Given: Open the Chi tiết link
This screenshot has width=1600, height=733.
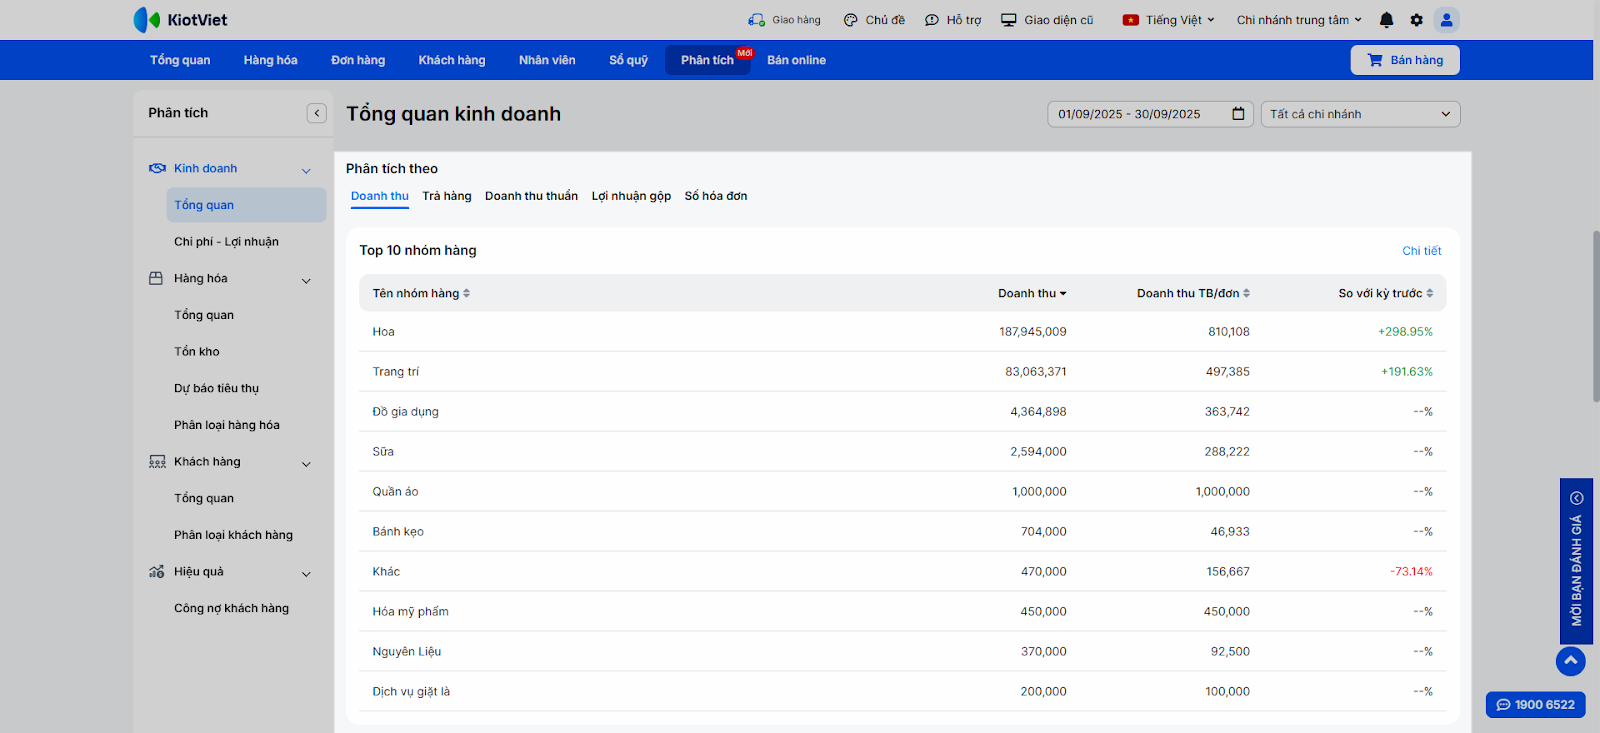Looking at the screenshot, I should point(1421,251).
